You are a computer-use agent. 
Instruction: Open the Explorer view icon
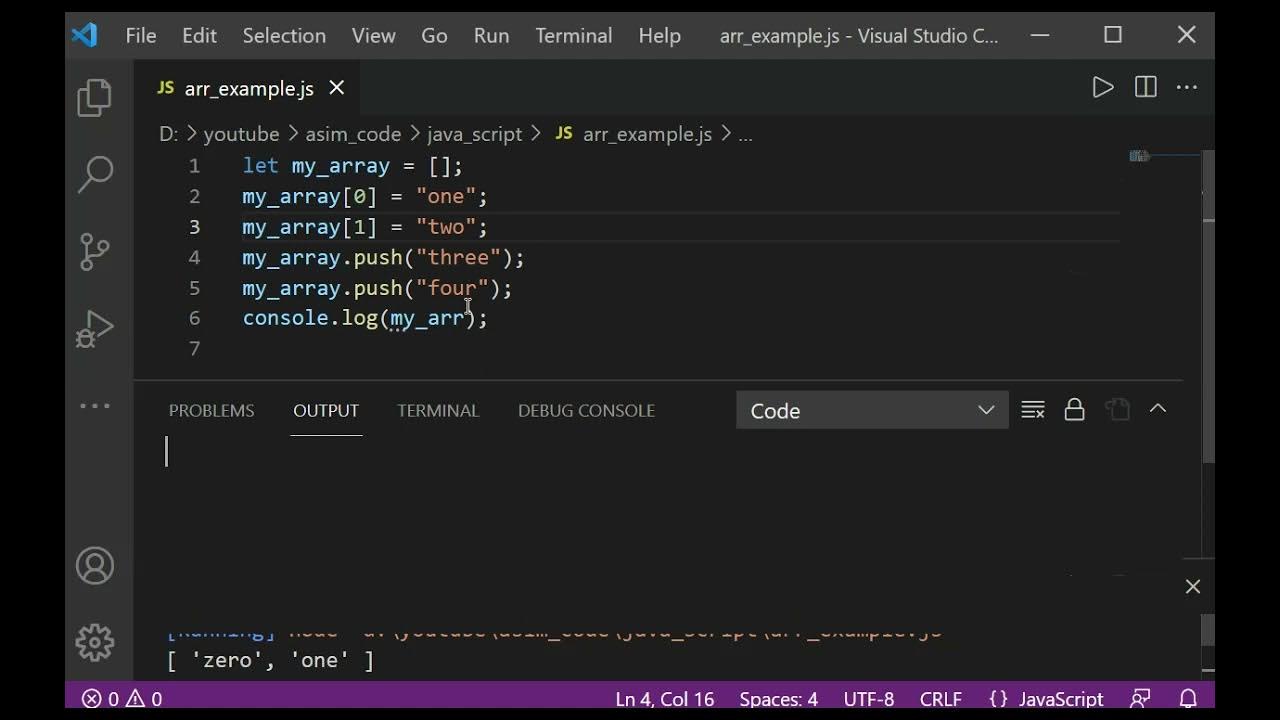(x=95, y=97)
